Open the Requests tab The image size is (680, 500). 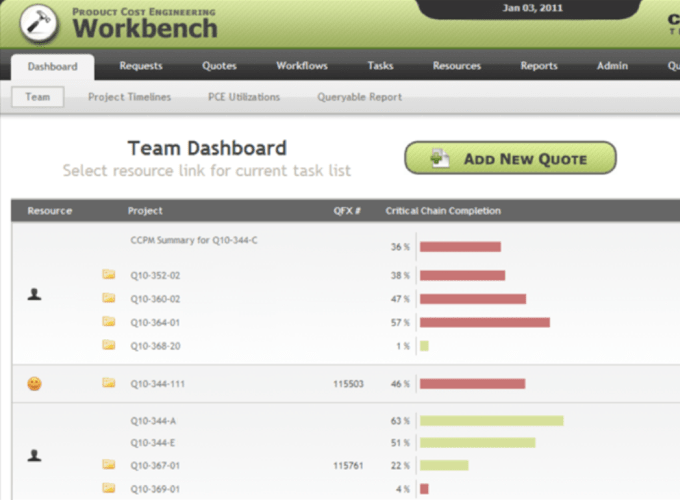(x=141, y=66)
